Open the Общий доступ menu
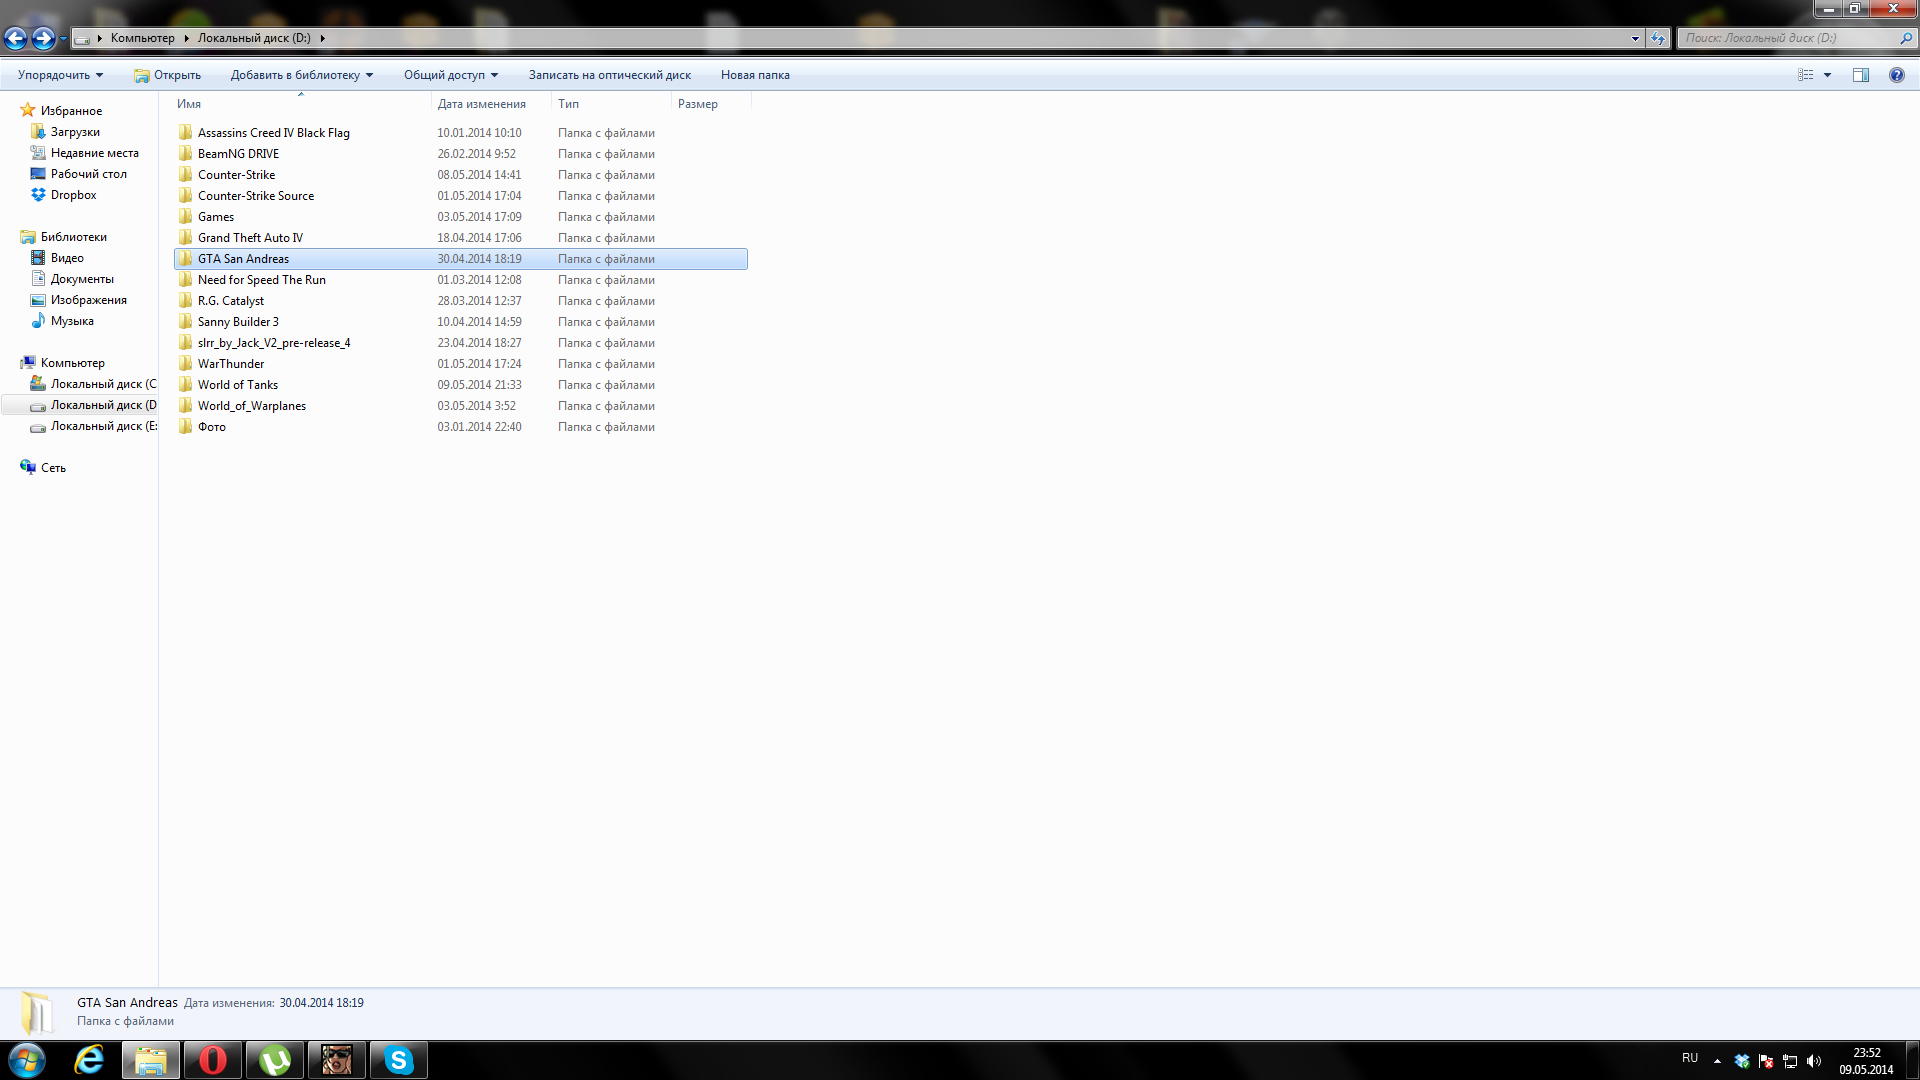The height and width of the screenshot is (1080, 1920). coord(450,75)
